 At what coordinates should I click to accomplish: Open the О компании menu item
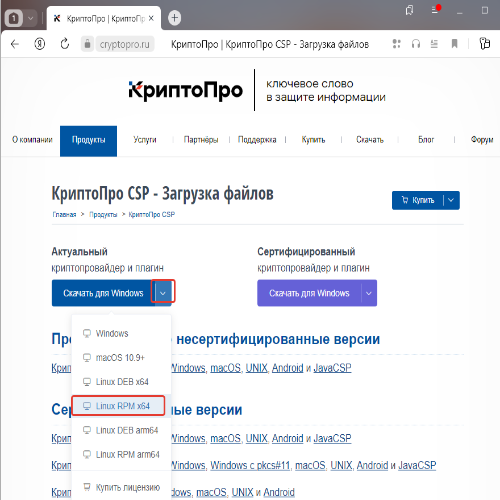(x=32, y=140)
